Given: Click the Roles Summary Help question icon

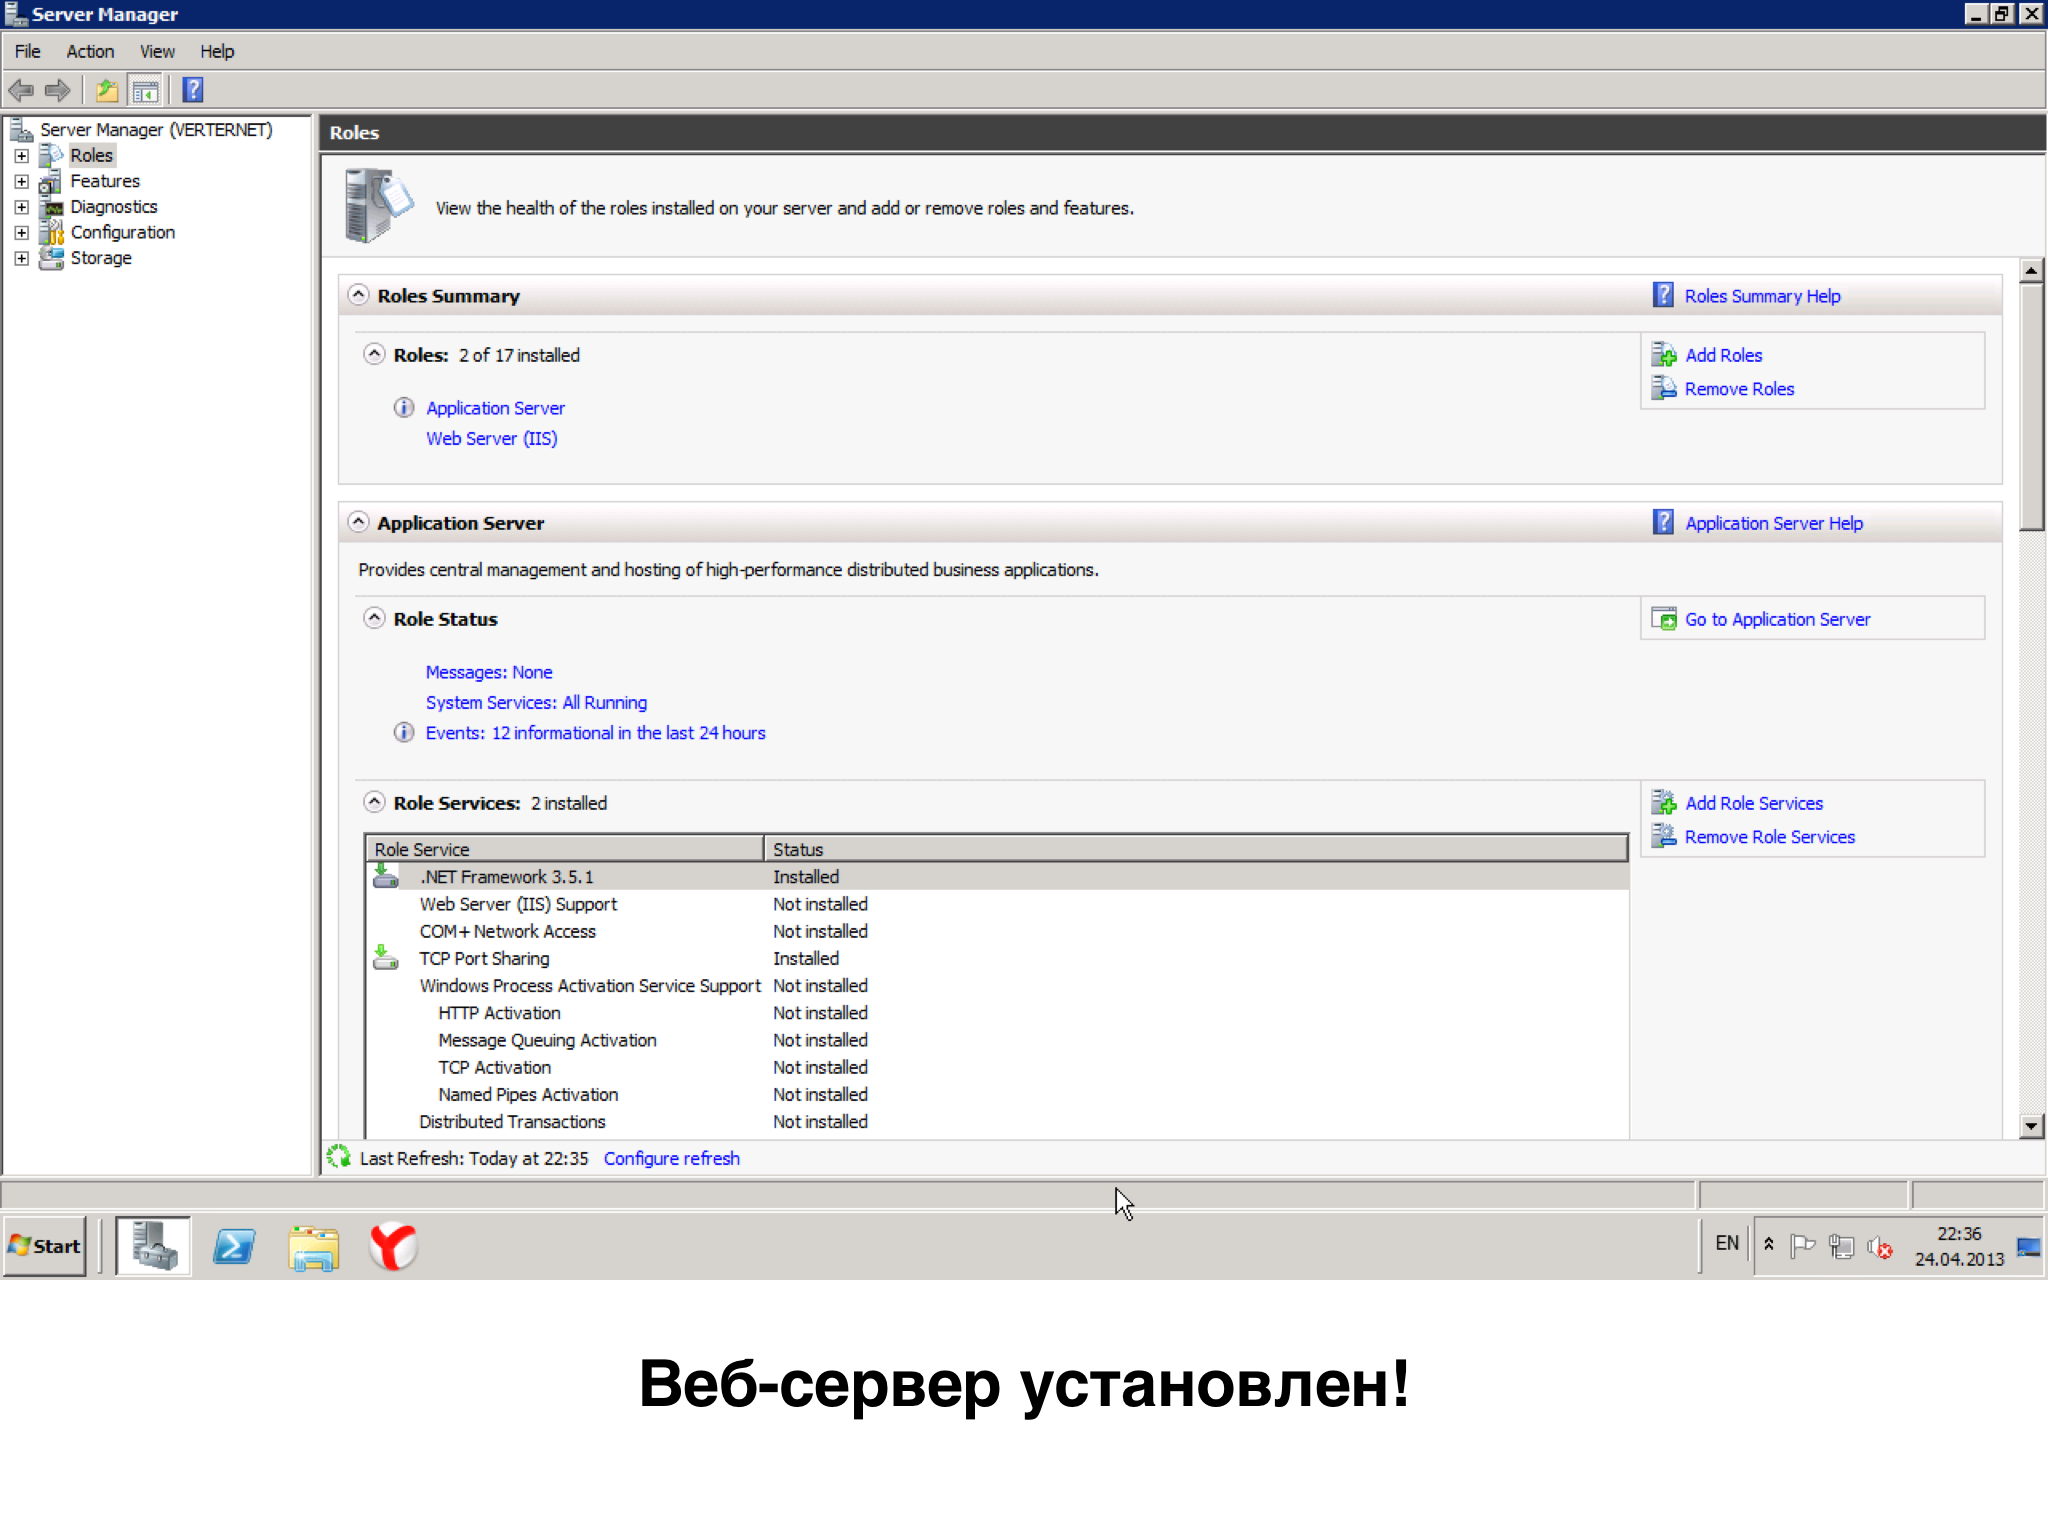Looking at the screenshot, I should [1663, 295].
